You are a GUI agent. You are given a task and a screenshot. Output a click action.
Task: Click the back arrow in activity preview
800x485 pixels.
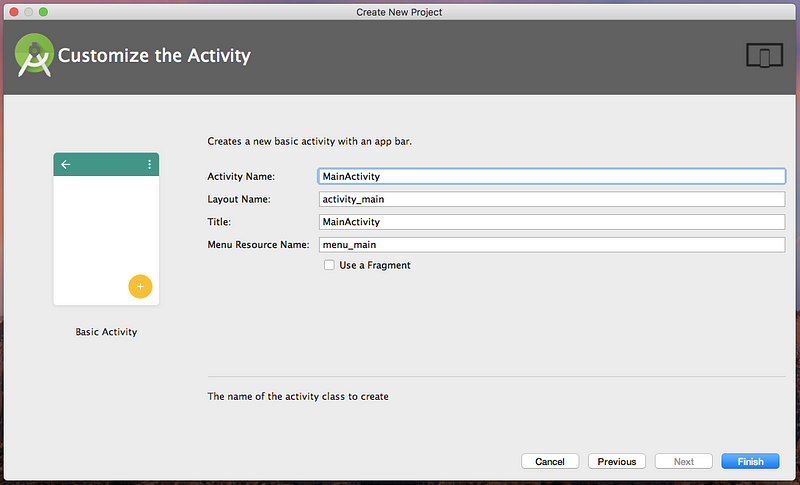point(66,164)
